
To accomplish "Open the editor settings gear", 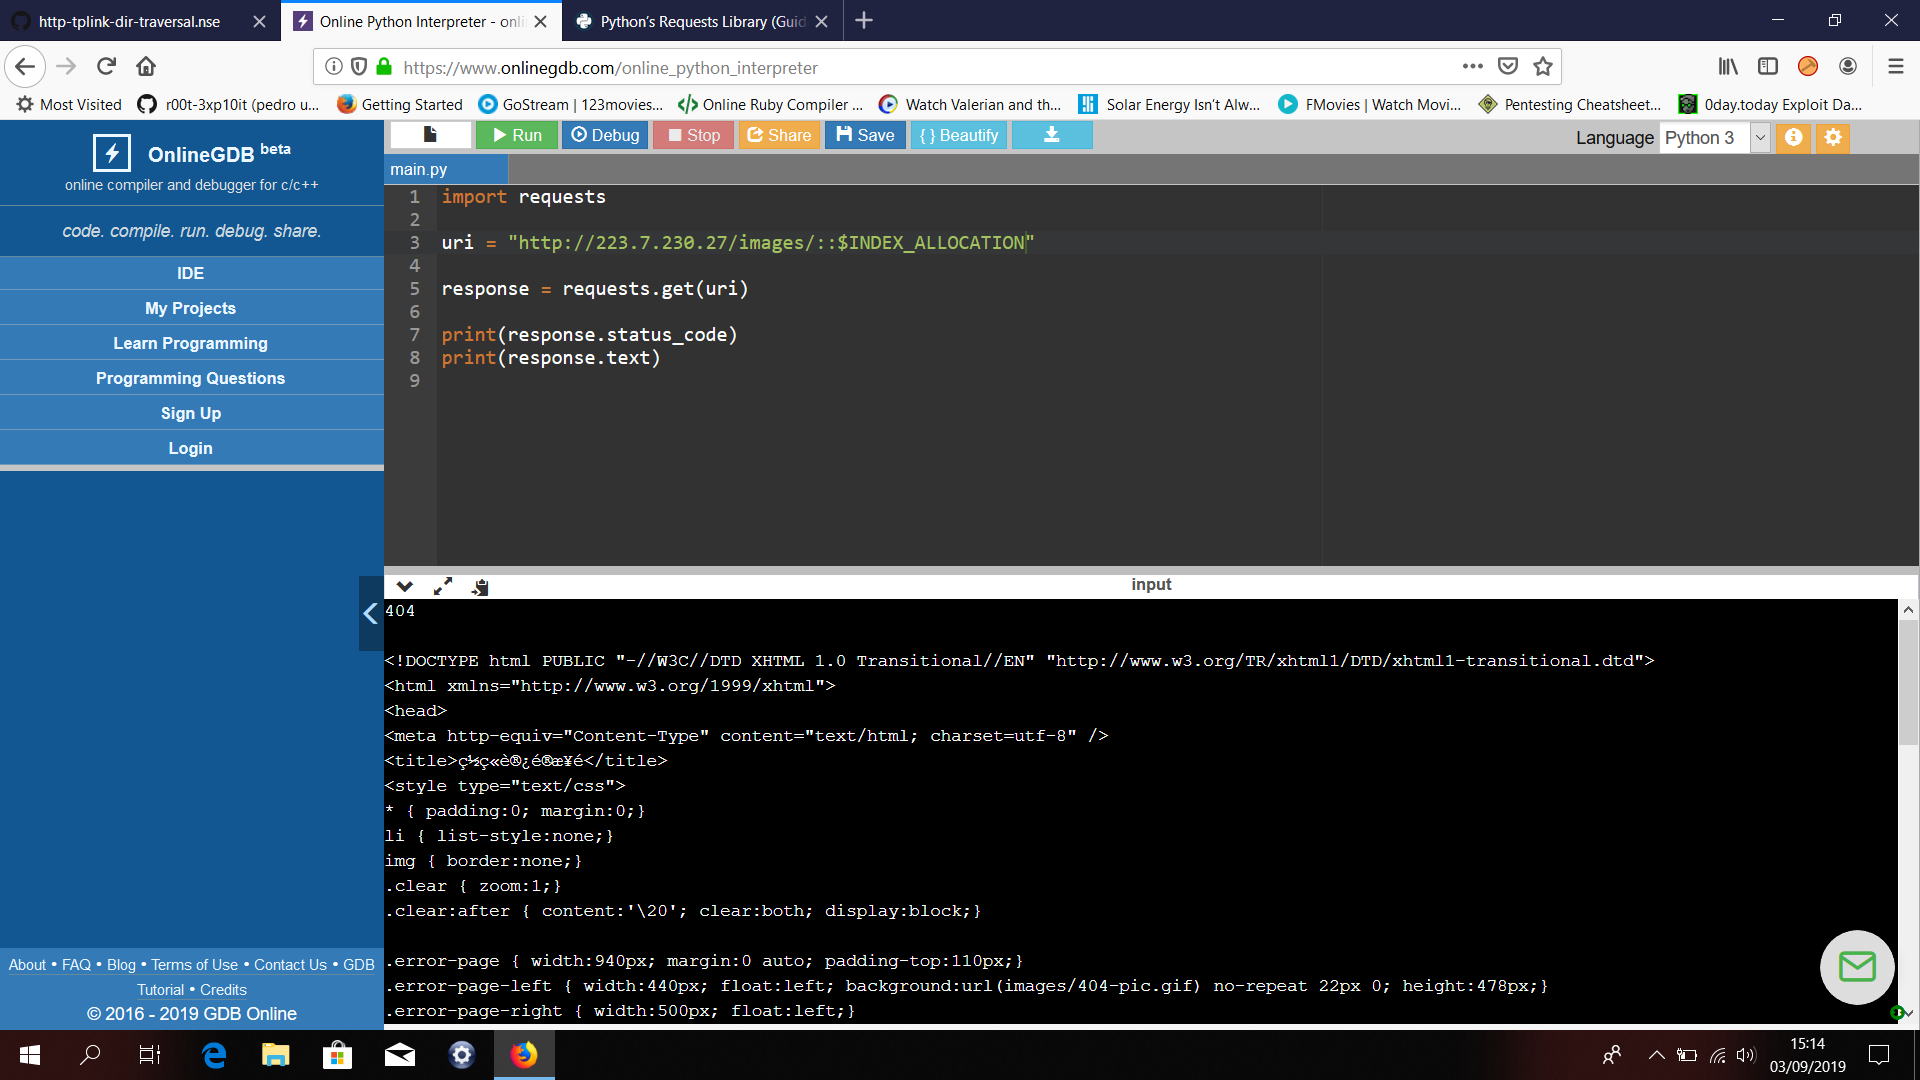I will [x=1832, y=137].
